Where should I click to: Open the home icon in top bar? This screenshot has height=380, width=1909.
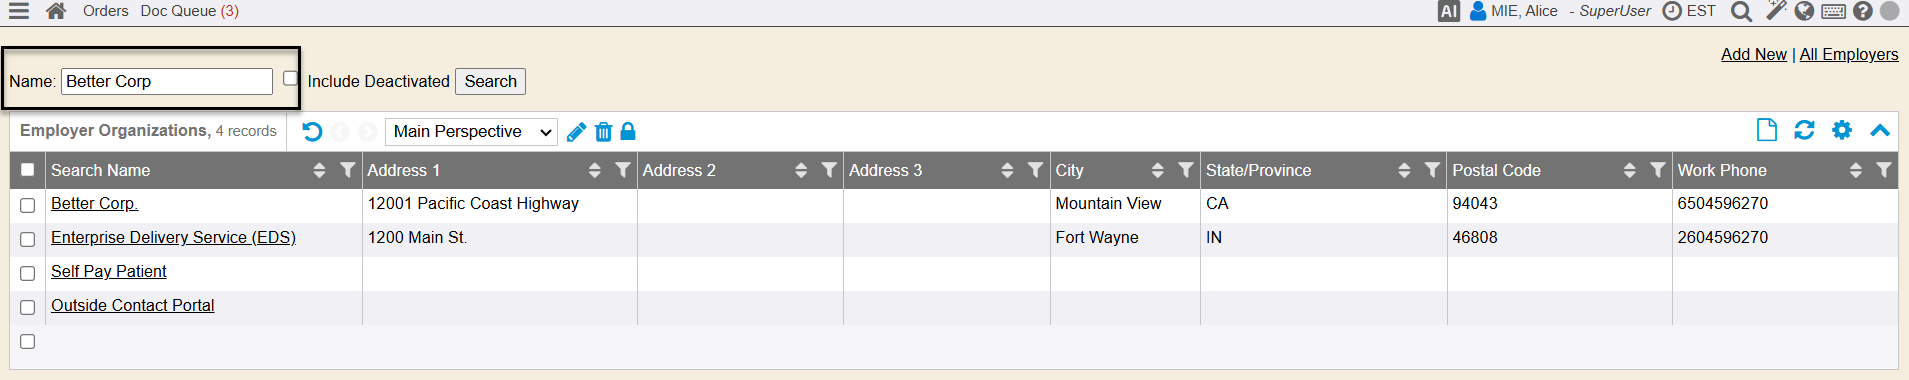pos(56,11)
